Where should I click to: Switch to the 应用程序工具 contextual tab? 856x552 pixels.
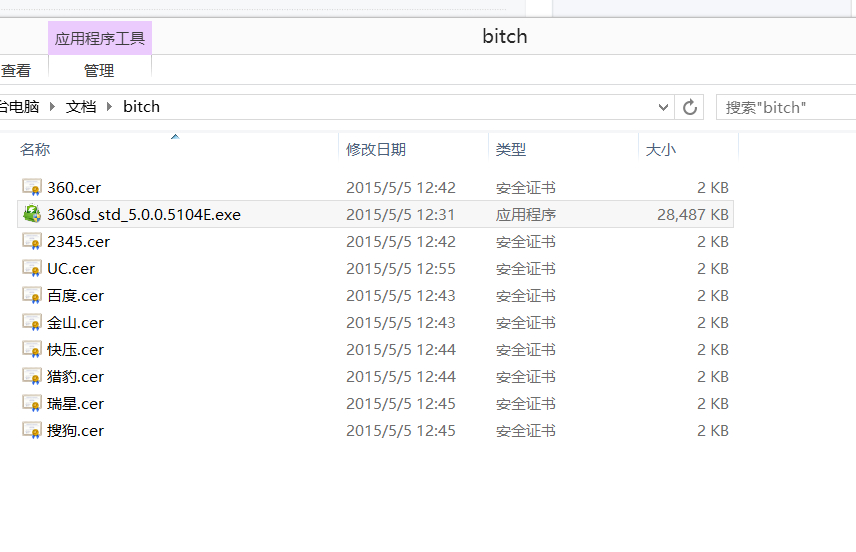pyautogui.click(x=100, y=38)
